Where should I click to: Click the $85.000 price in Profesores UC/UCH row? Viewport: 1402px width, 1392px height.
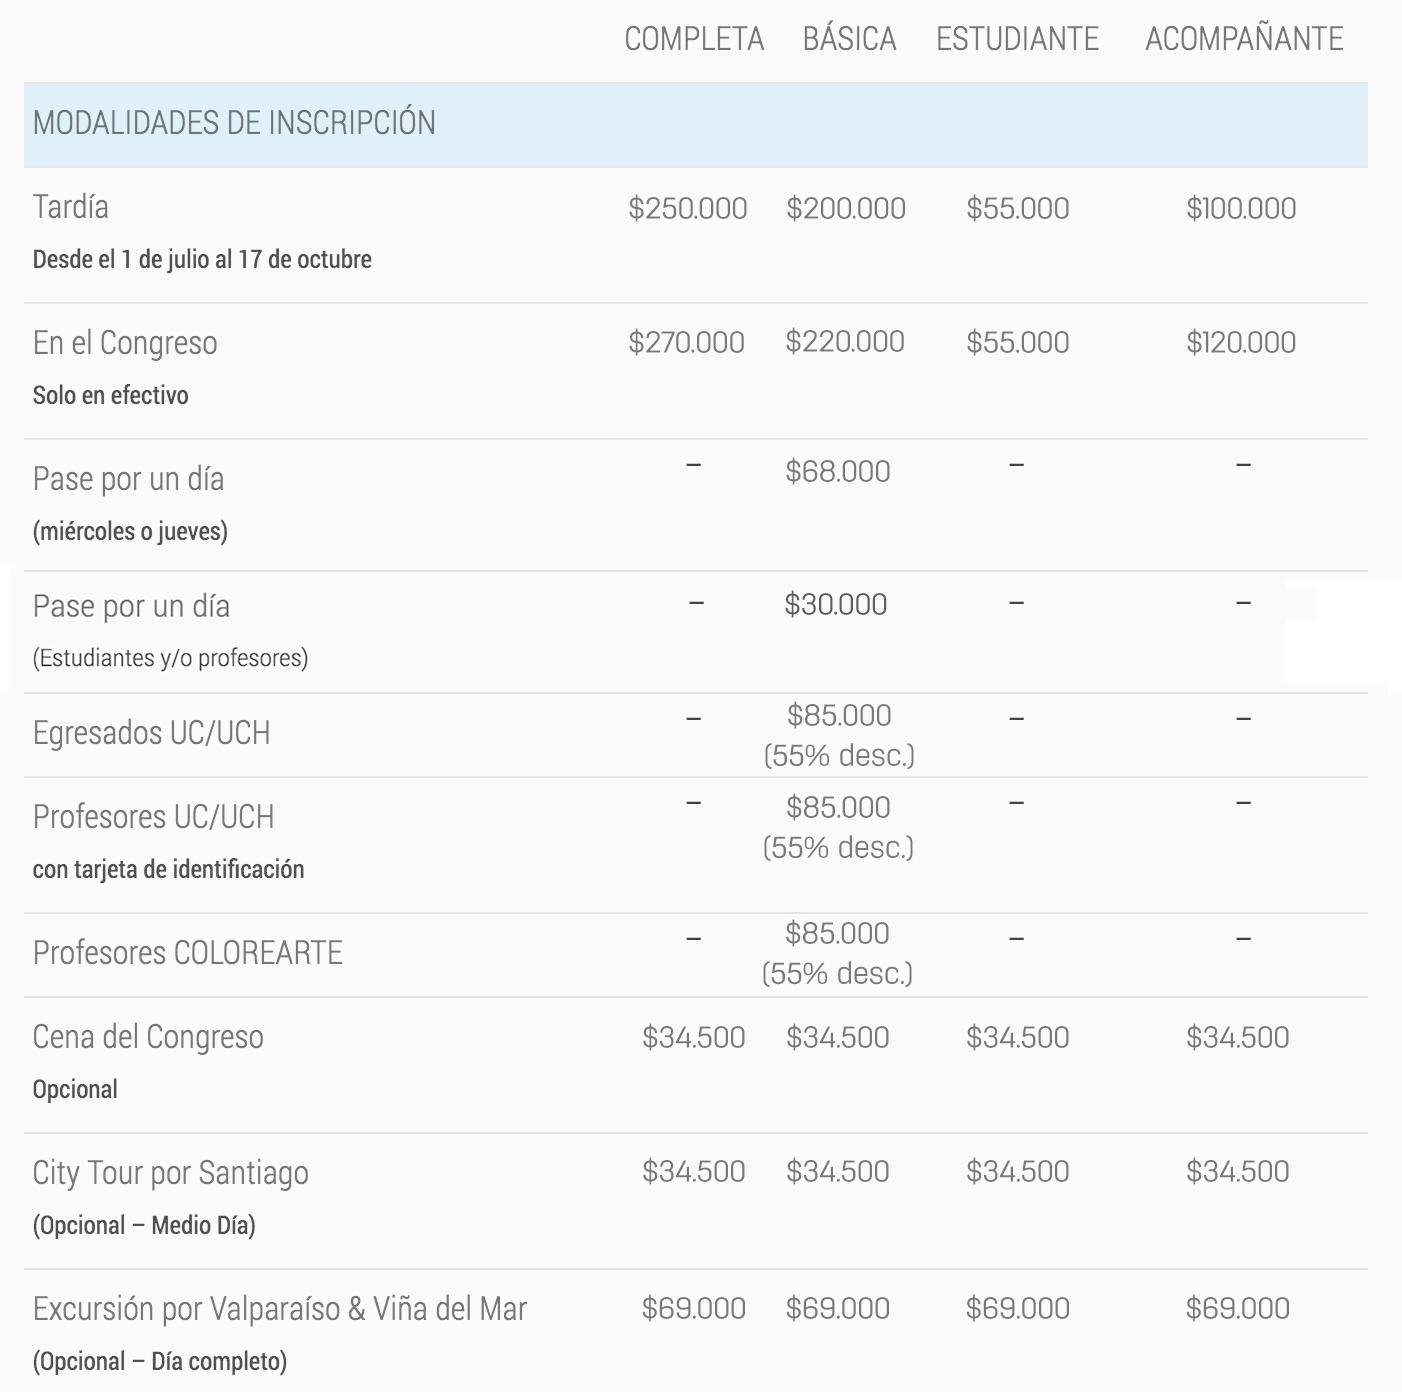coord(838,807)
